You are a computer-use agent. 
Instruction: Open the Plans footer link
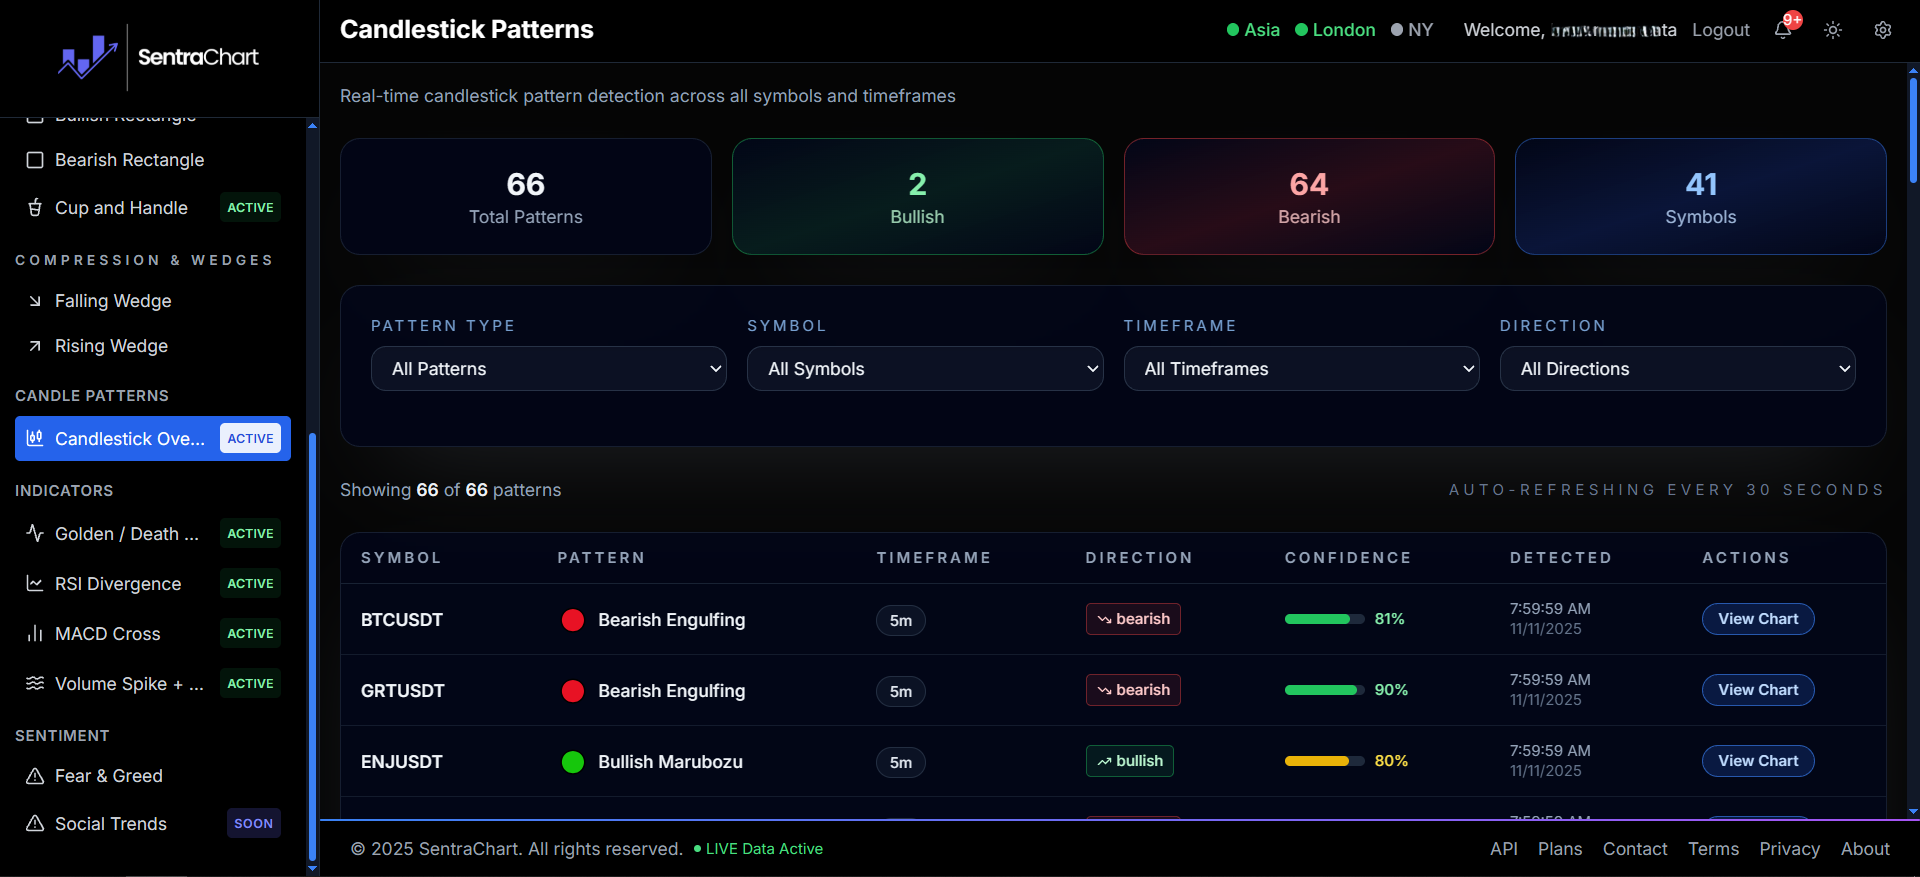(1560, 849)
